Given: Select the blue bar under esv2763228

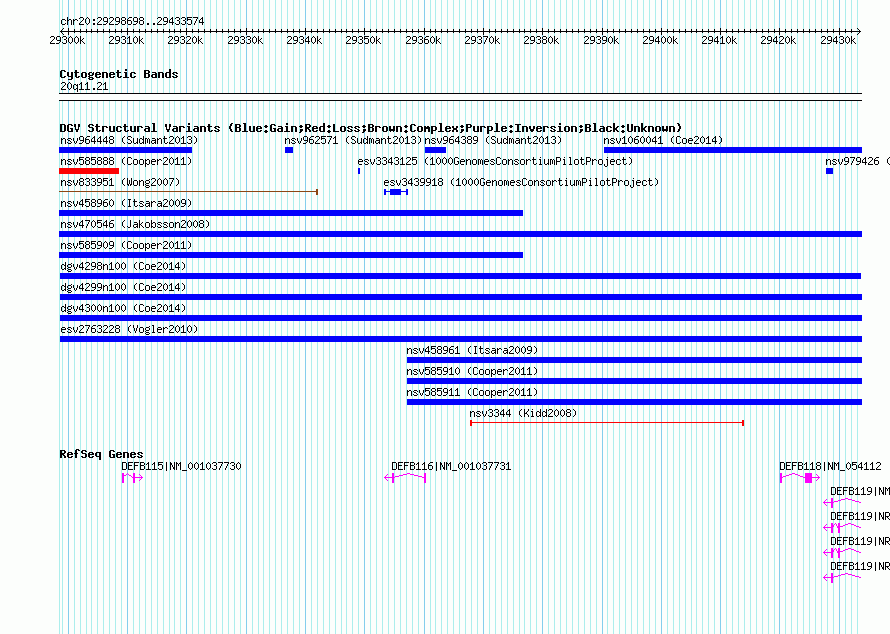Looking at the screenshot, I should [x=460, y=339].
